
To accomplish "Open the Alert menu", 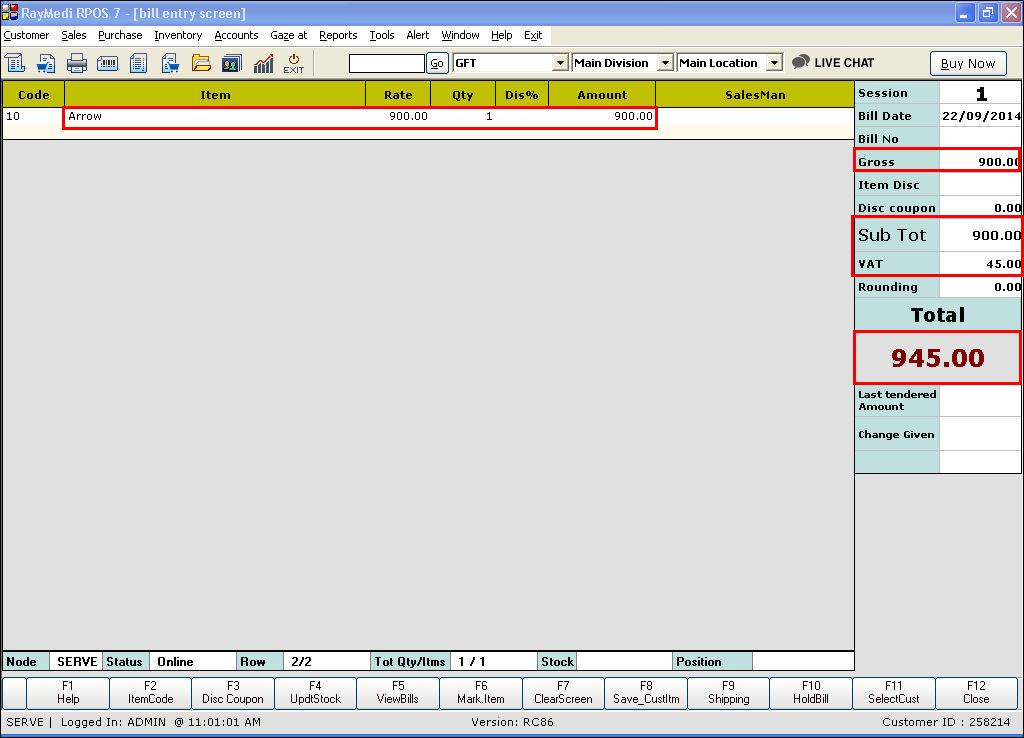I will (x=418, y=35).
